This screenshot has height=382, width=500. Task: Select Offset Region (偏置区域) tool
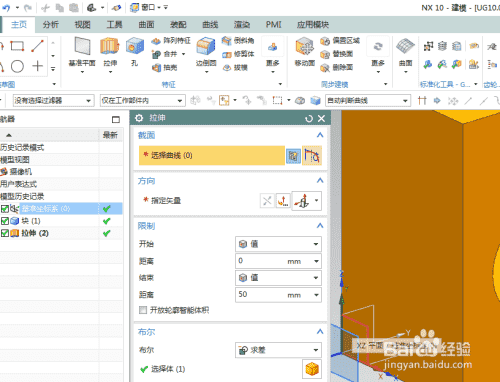pyautogui.click(x=340, y=41)
